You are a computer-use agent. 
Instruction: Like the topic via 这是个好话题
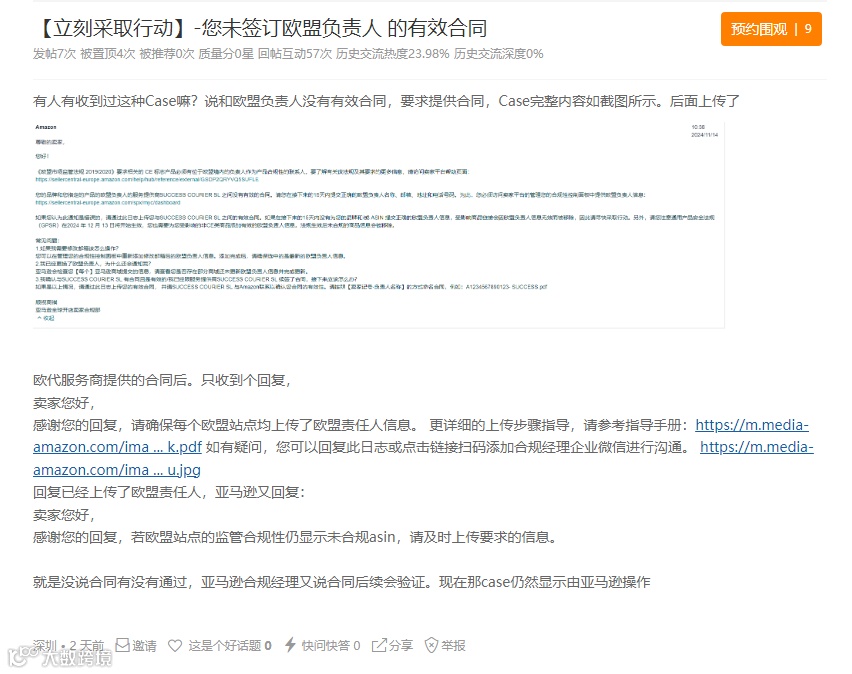[x=222, y=643]
